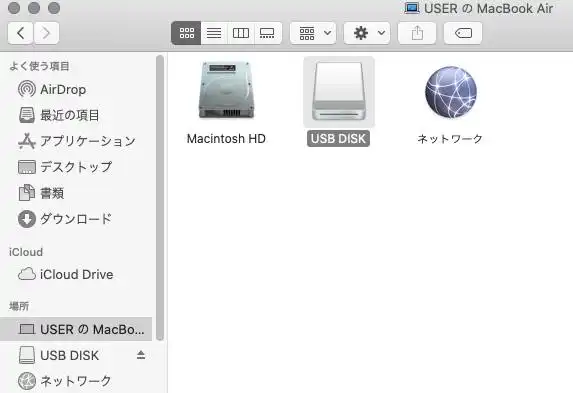Click the window zoom button
Viewport: 573px width, 393px height.
coord(54,8)
